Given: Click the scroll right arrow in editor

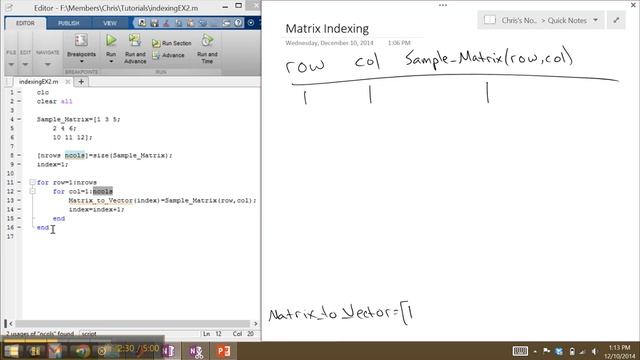Looking at the screenshot, I should tap(256, 324).
